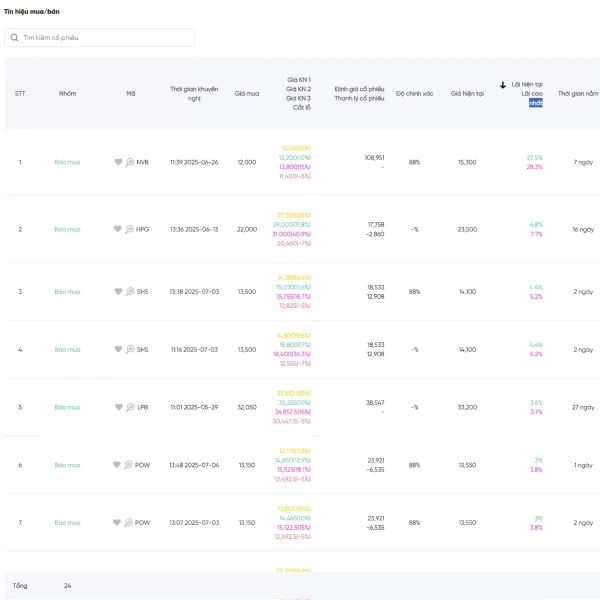
Task: Select the time cell 11:01 2025-05-29
Action: point(194,407)
